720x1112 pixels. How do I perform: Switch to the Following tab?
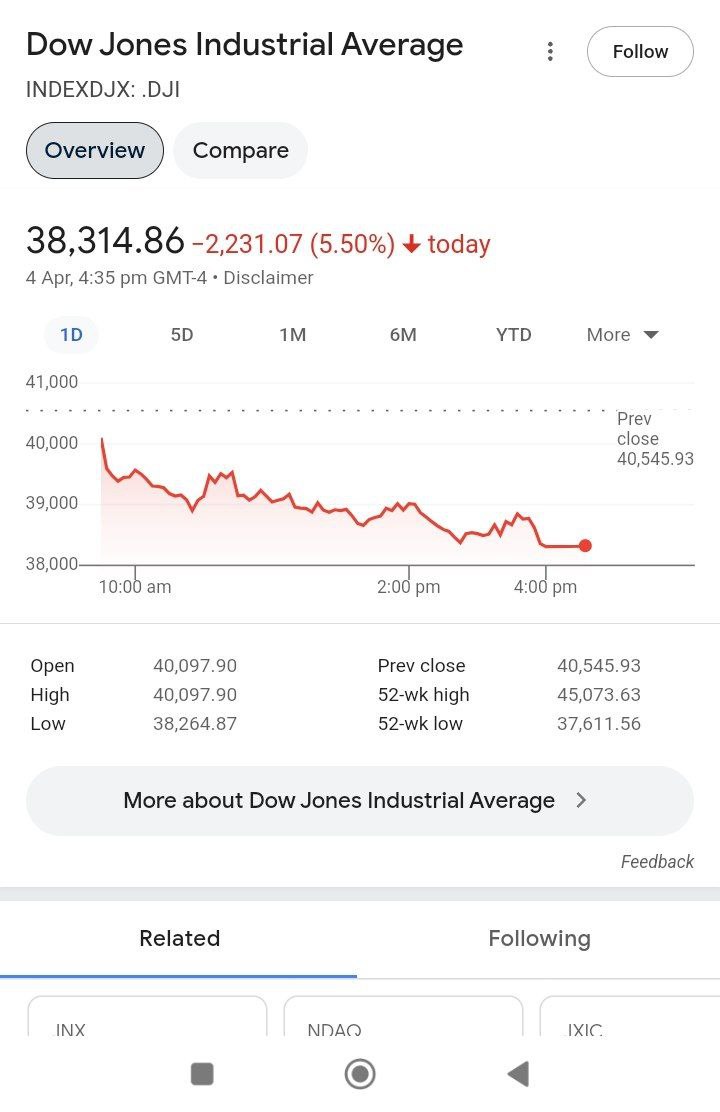click(539, 938)
